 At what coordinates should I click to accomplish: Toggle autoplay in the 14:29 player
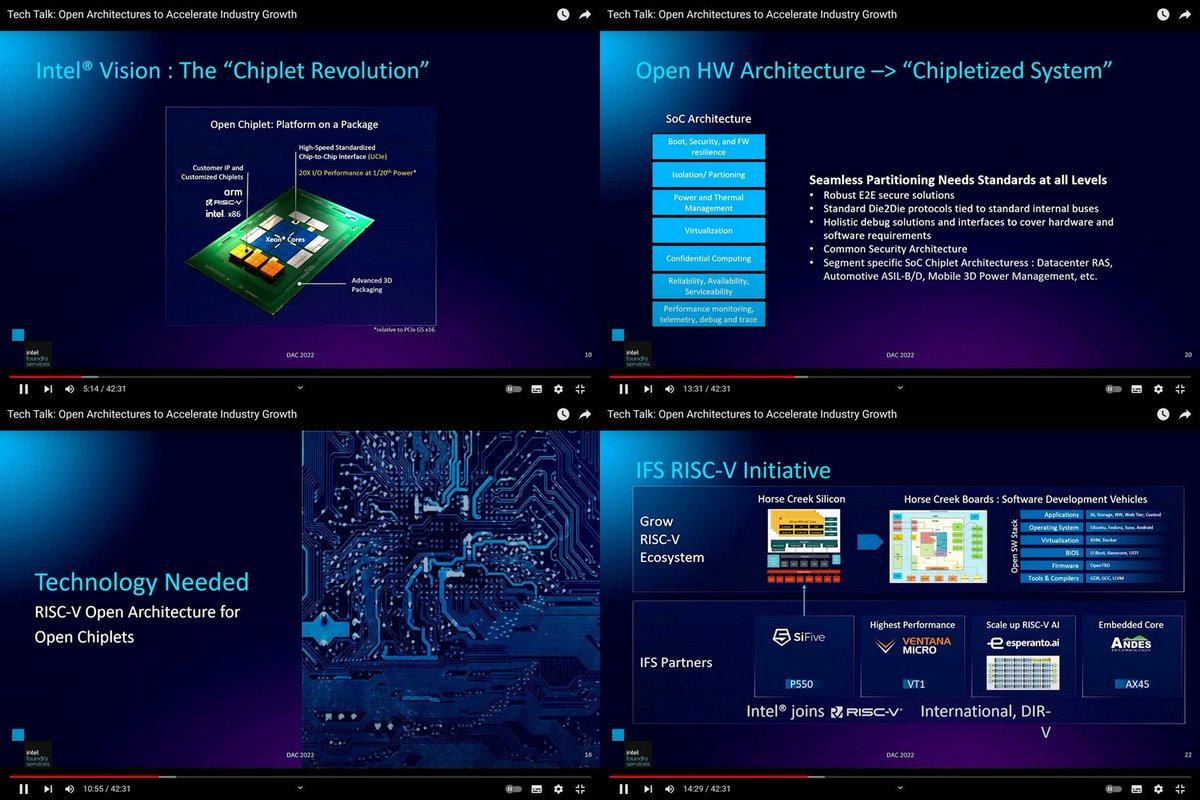pyautogui.click(x=1114, y=788)
